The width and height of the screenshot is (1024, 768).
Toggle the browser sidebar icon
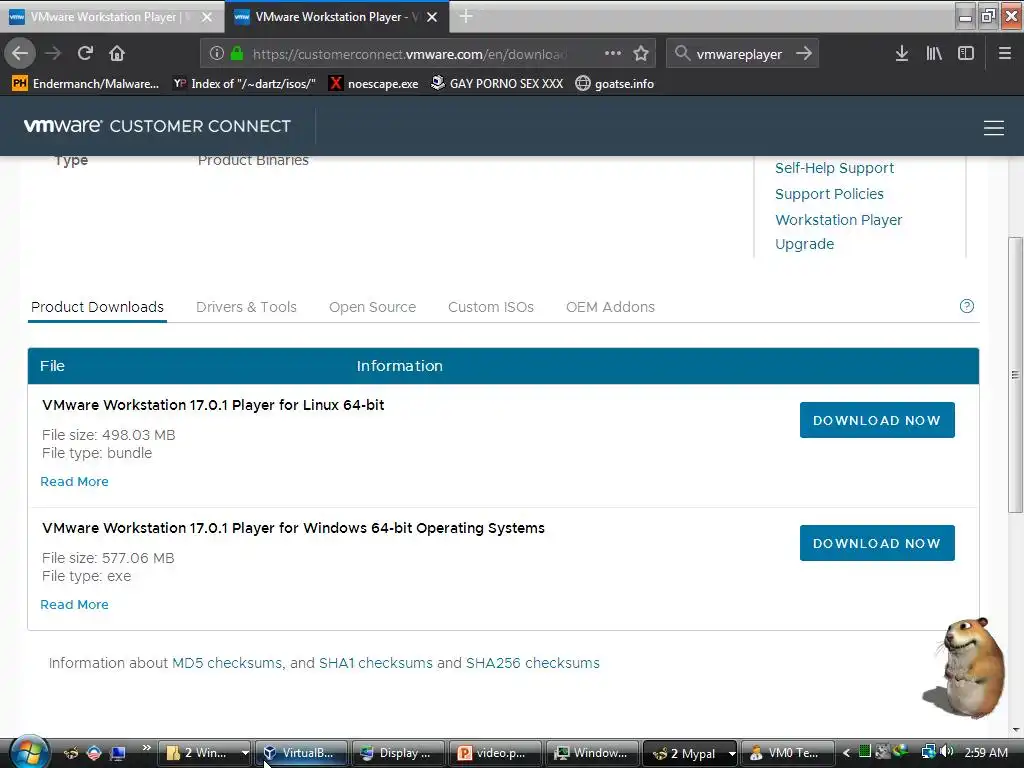pos(966,53)
